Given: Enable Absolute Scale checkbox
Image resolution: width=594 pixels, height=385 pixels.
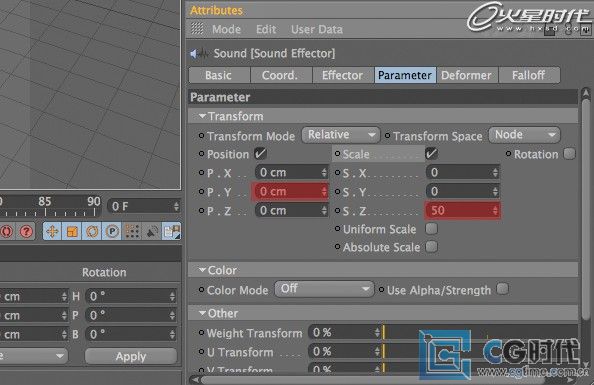Looking at the screenshot, I should pos(431,247).
